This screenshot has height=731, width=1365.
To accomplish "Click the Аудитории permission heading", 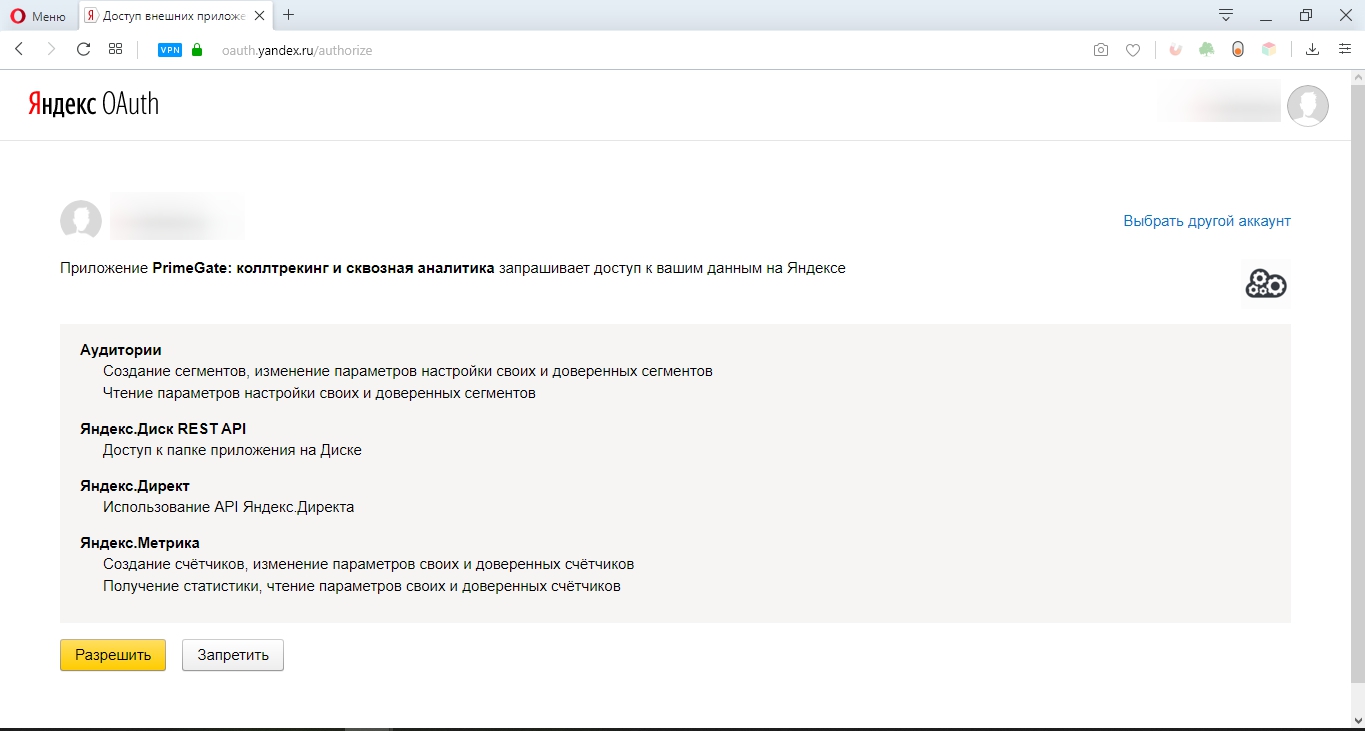I will tap(121, 349).
